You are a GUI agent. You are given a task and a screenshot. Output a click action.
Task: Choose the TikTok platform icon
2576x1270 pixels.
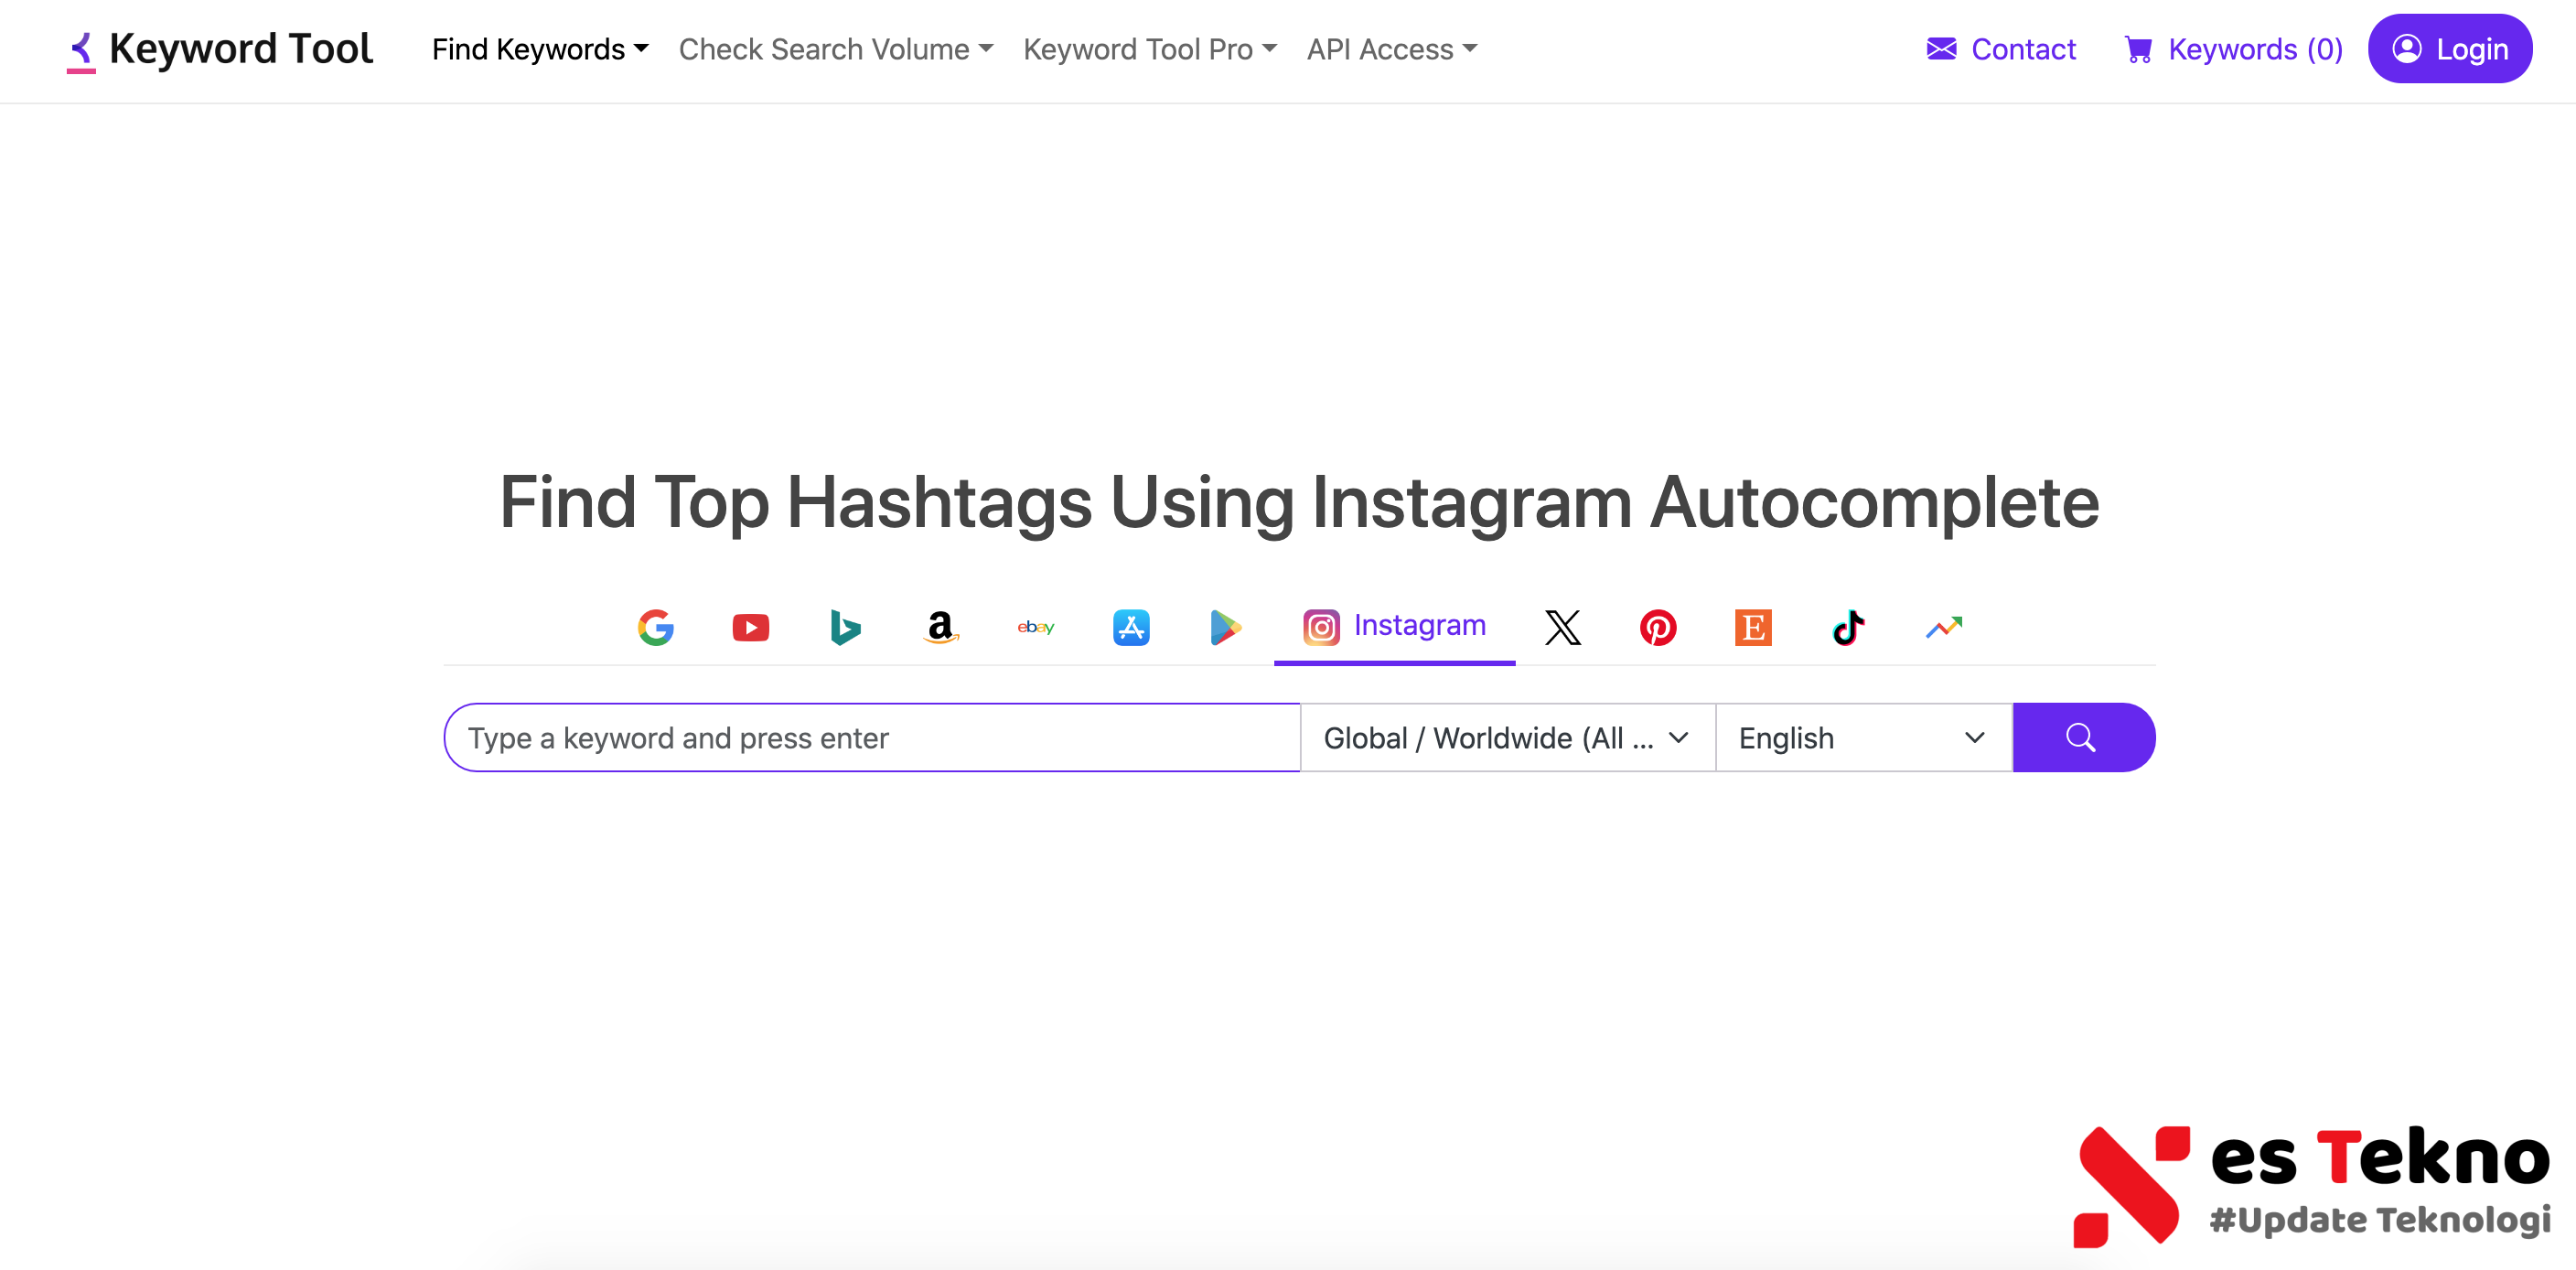tap(1848, 627)
